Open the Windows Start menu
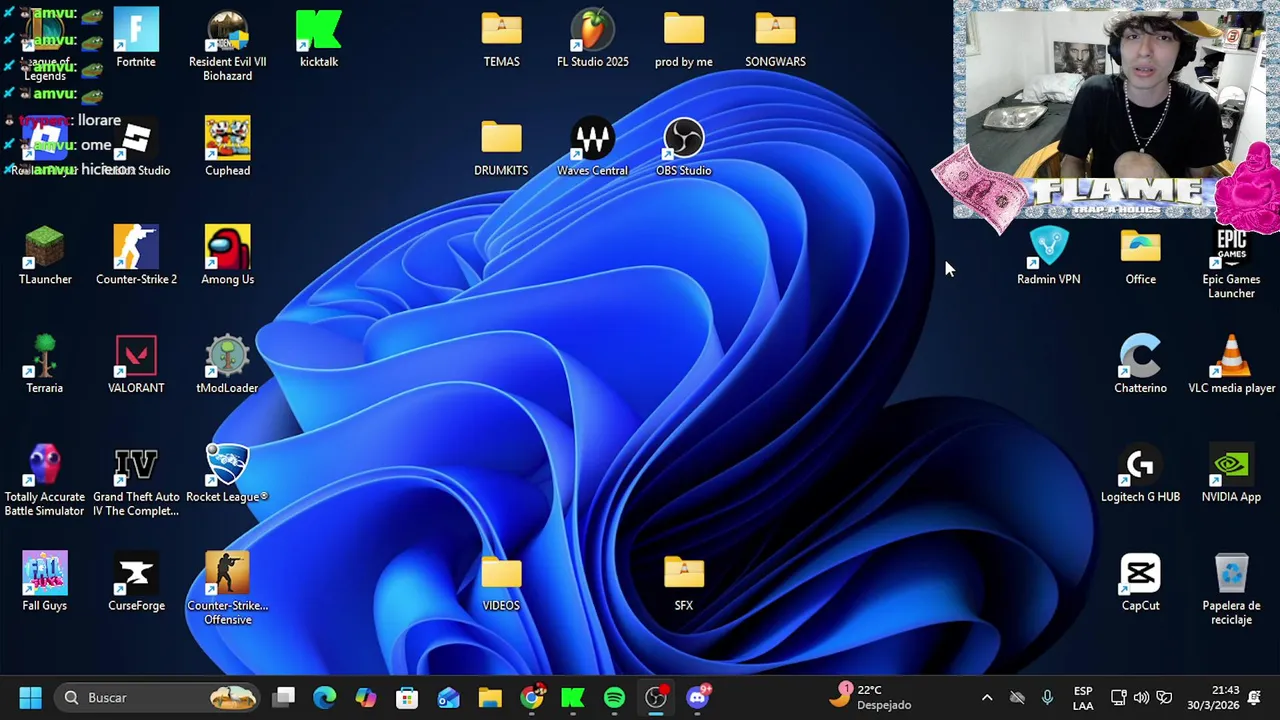The image size is (1280, 720). tap(30, 697)
